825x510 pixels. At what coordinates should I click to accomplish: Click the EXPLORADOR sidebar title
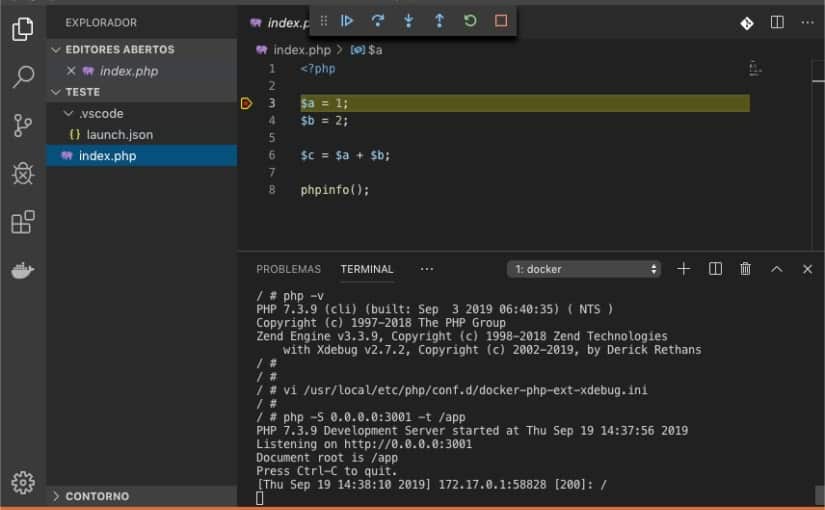click(101, 23)
